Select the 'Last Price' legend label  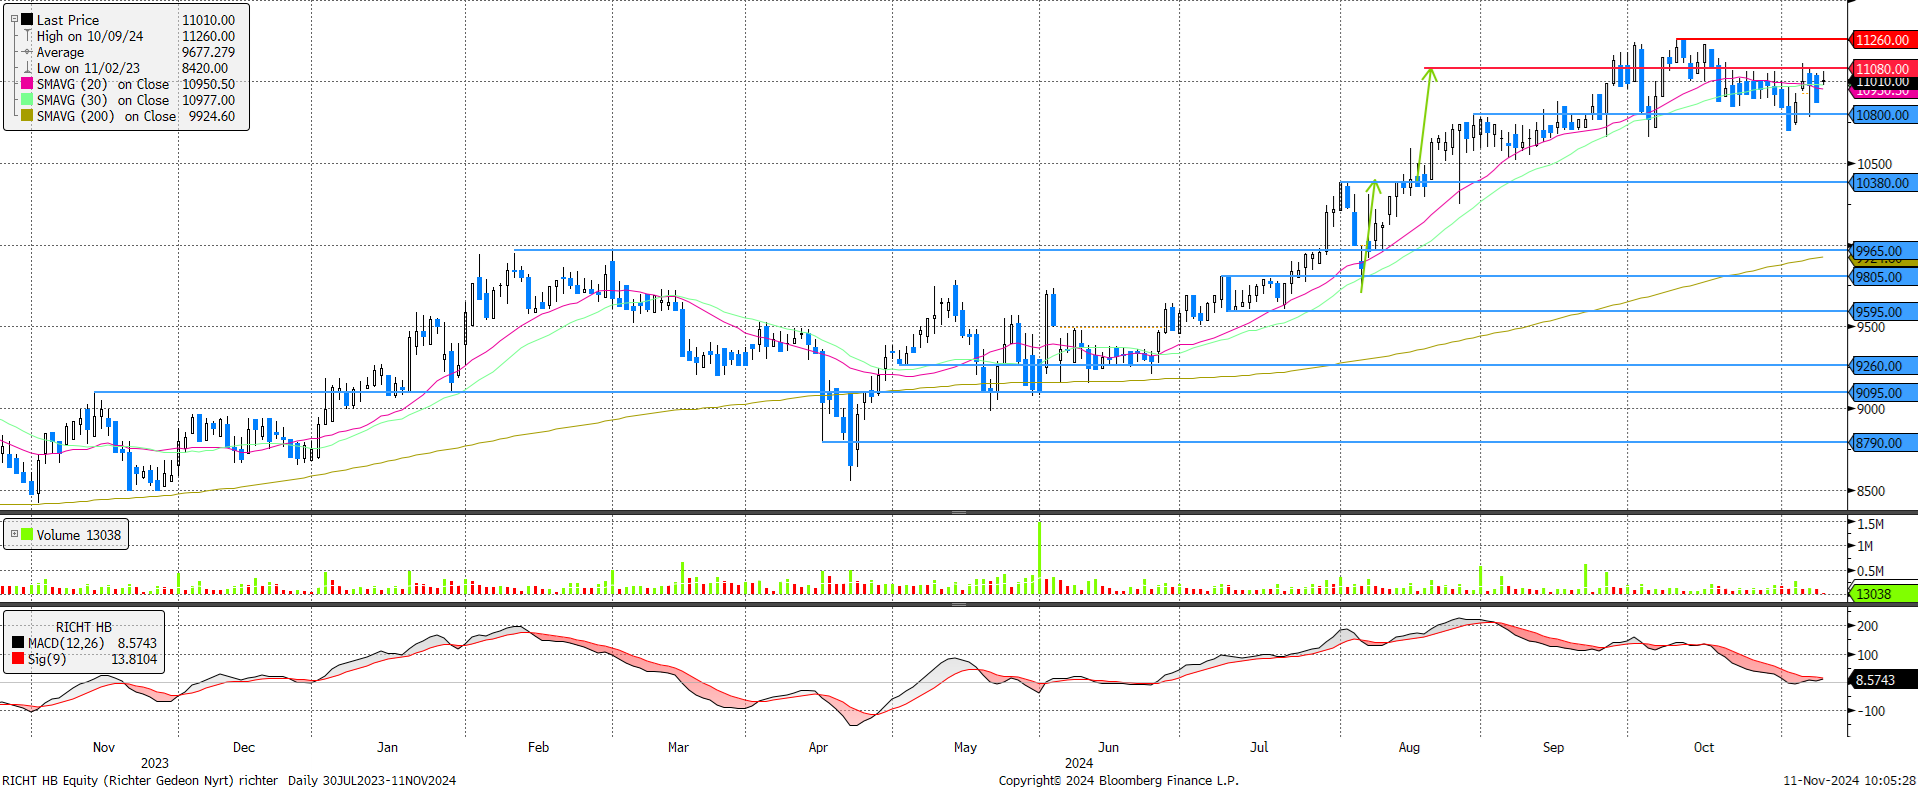(x=68, y=20)
